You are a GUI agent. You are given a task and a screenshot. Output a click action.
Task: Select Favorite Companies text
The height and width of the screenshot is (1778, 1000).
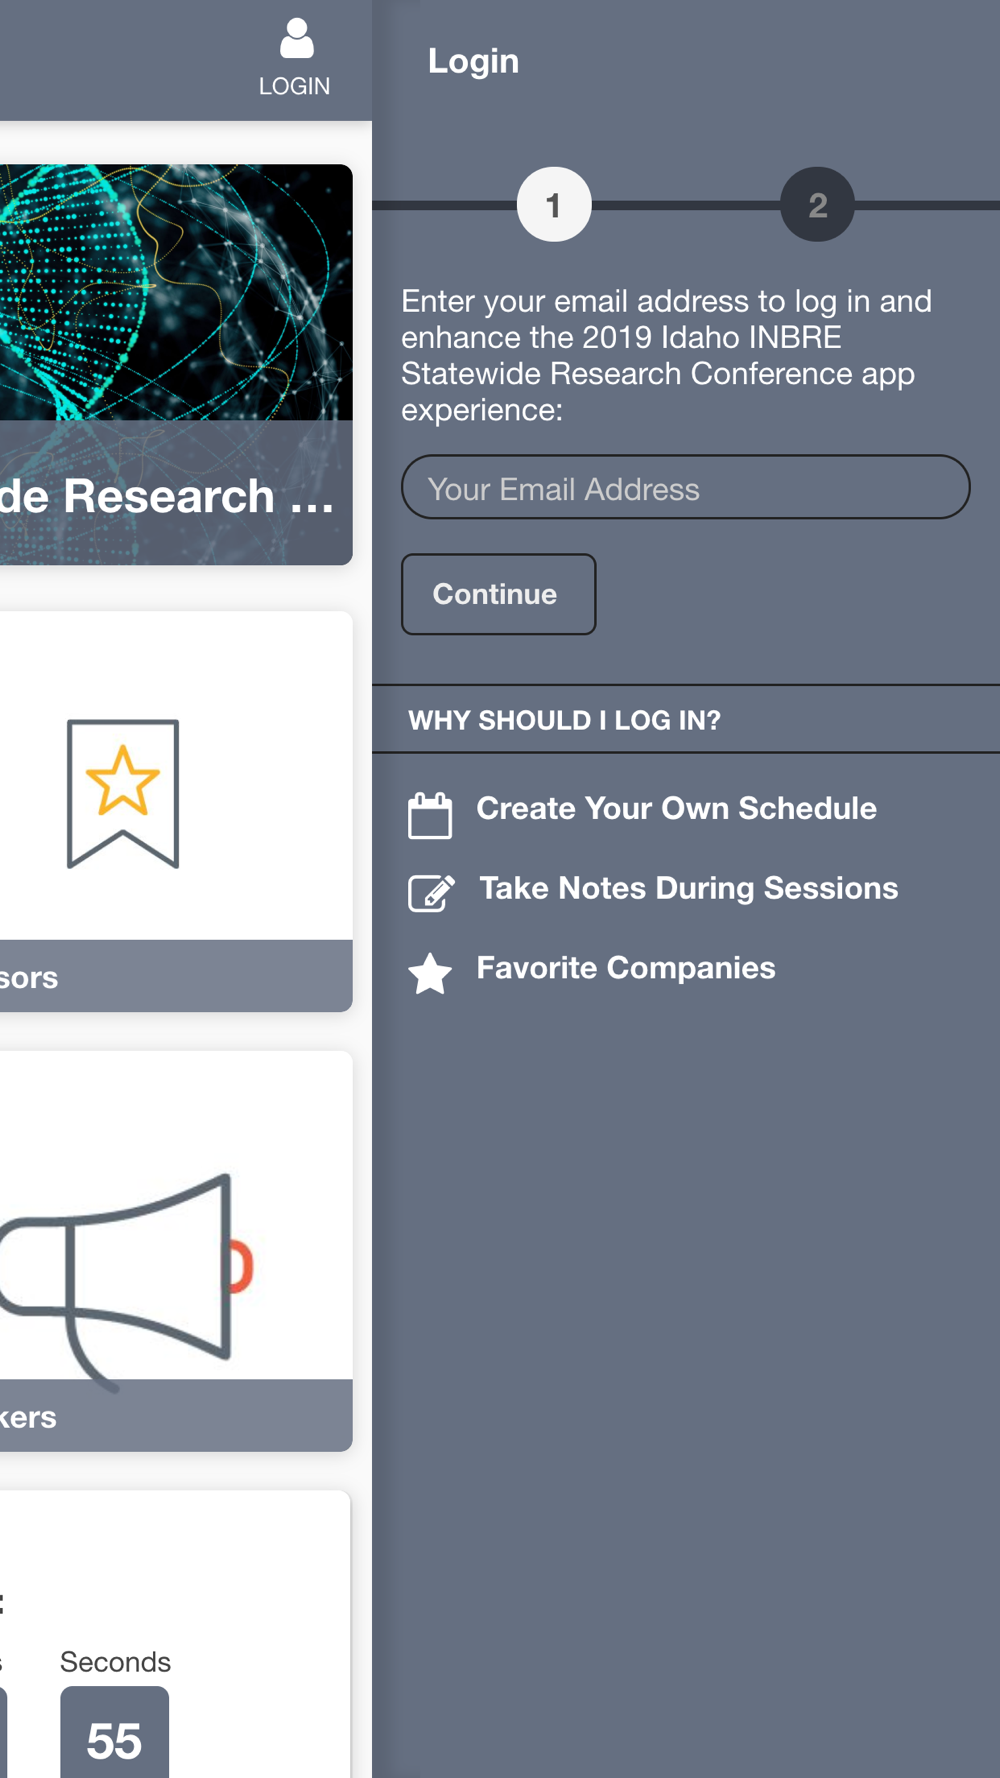tap(625, 968)
